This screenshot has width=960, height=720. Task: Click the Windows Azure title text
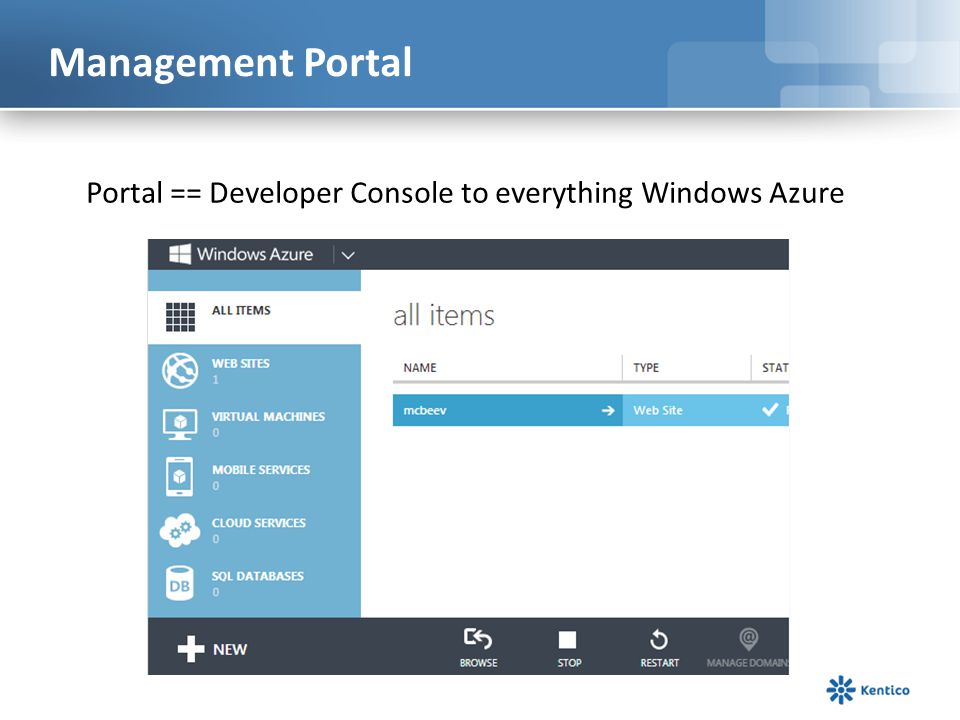255,254
